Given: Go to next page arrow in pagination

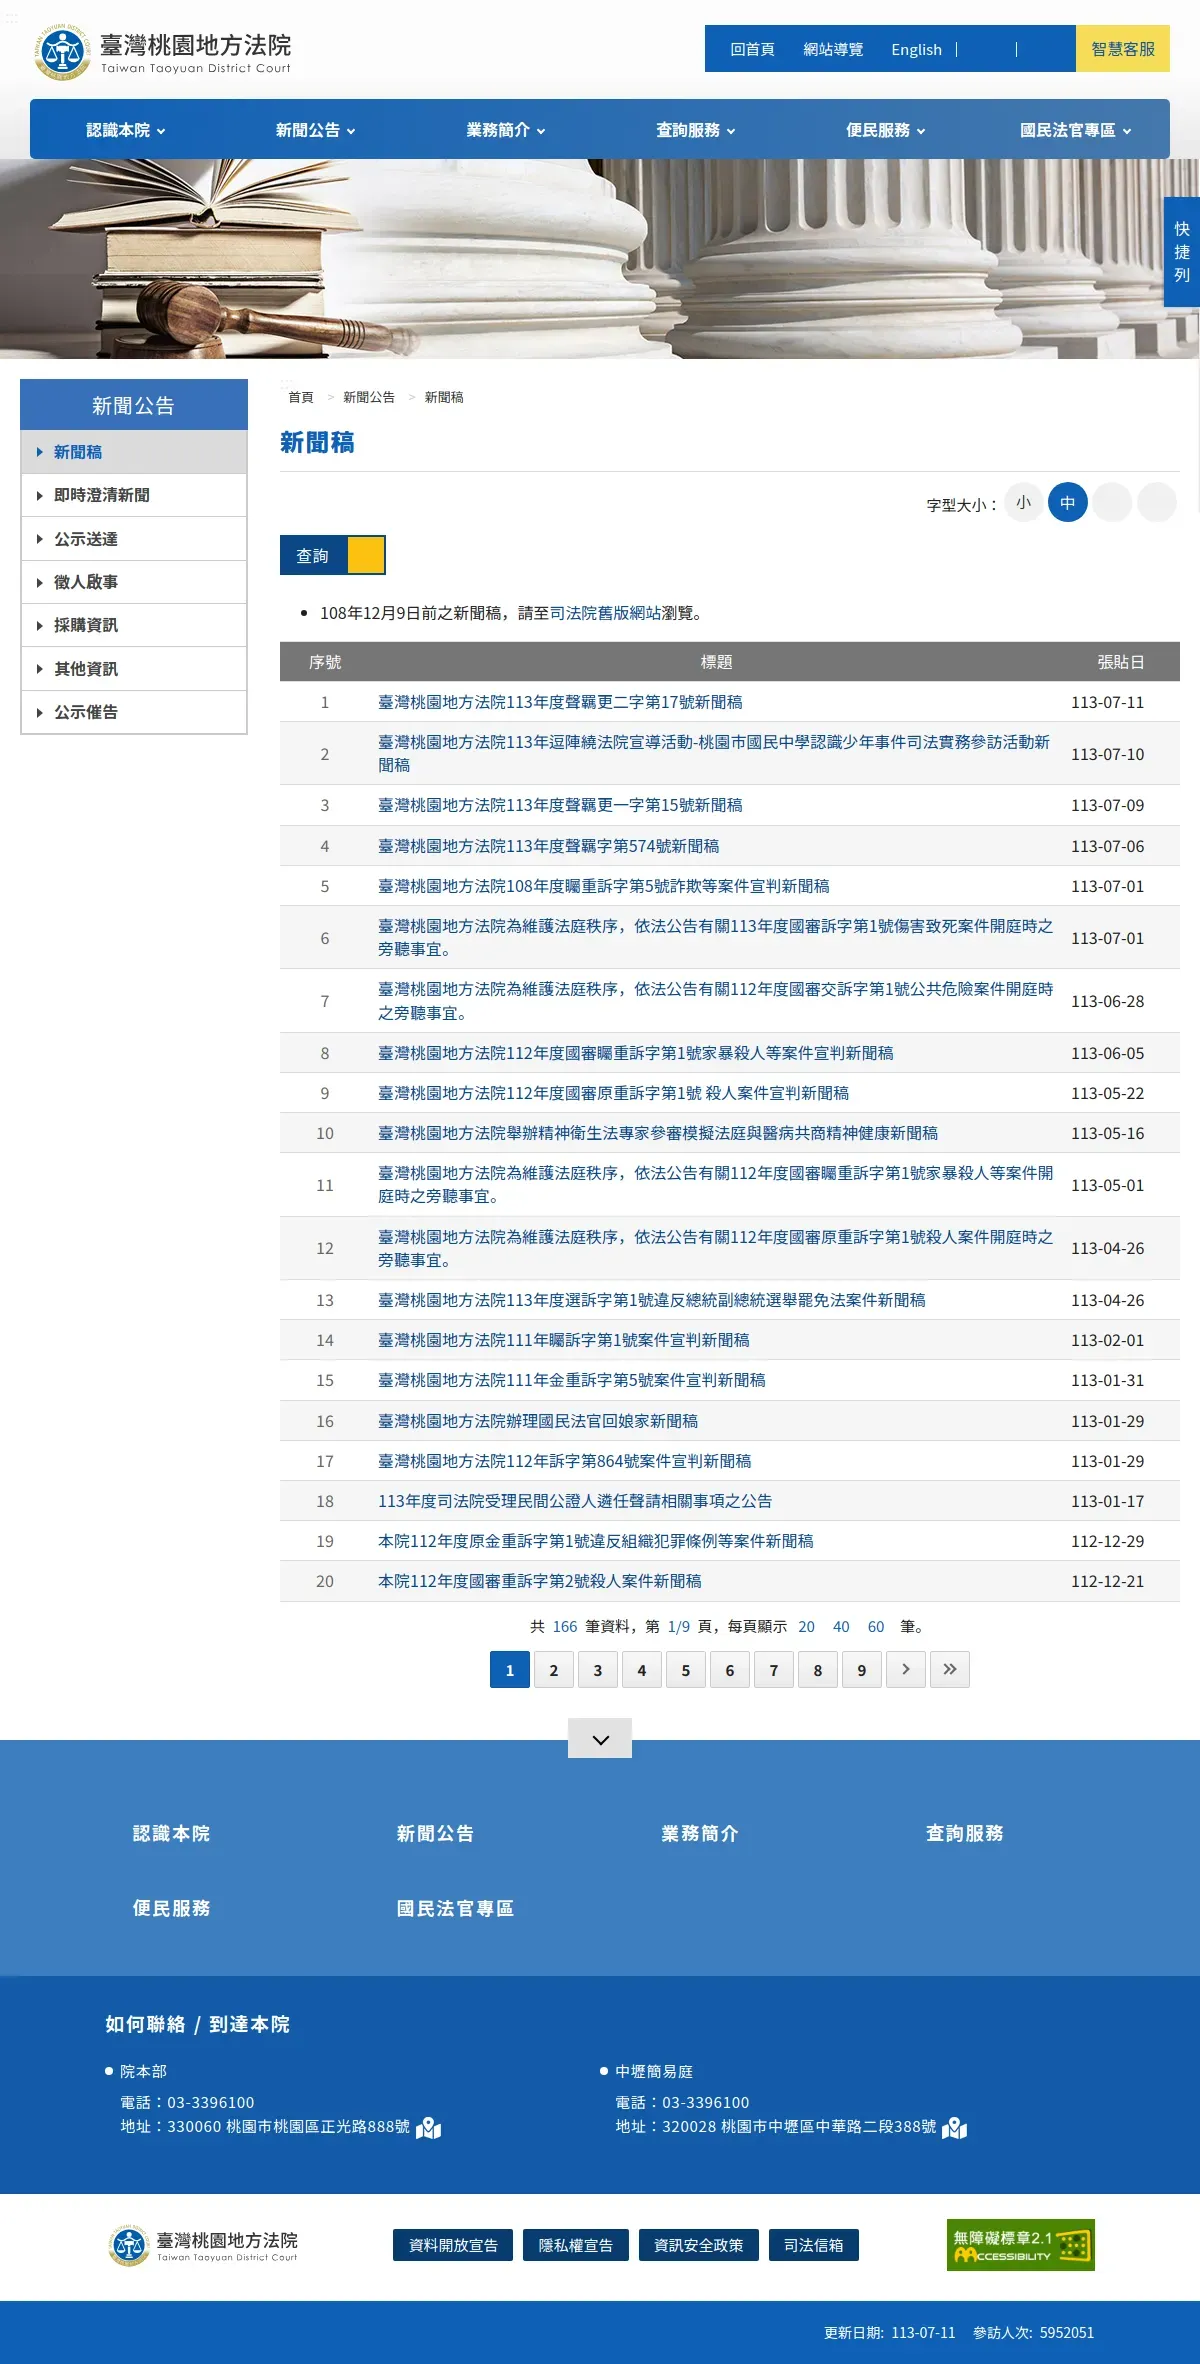Looking at the screenshot, I should click(x=906, y=1669).
